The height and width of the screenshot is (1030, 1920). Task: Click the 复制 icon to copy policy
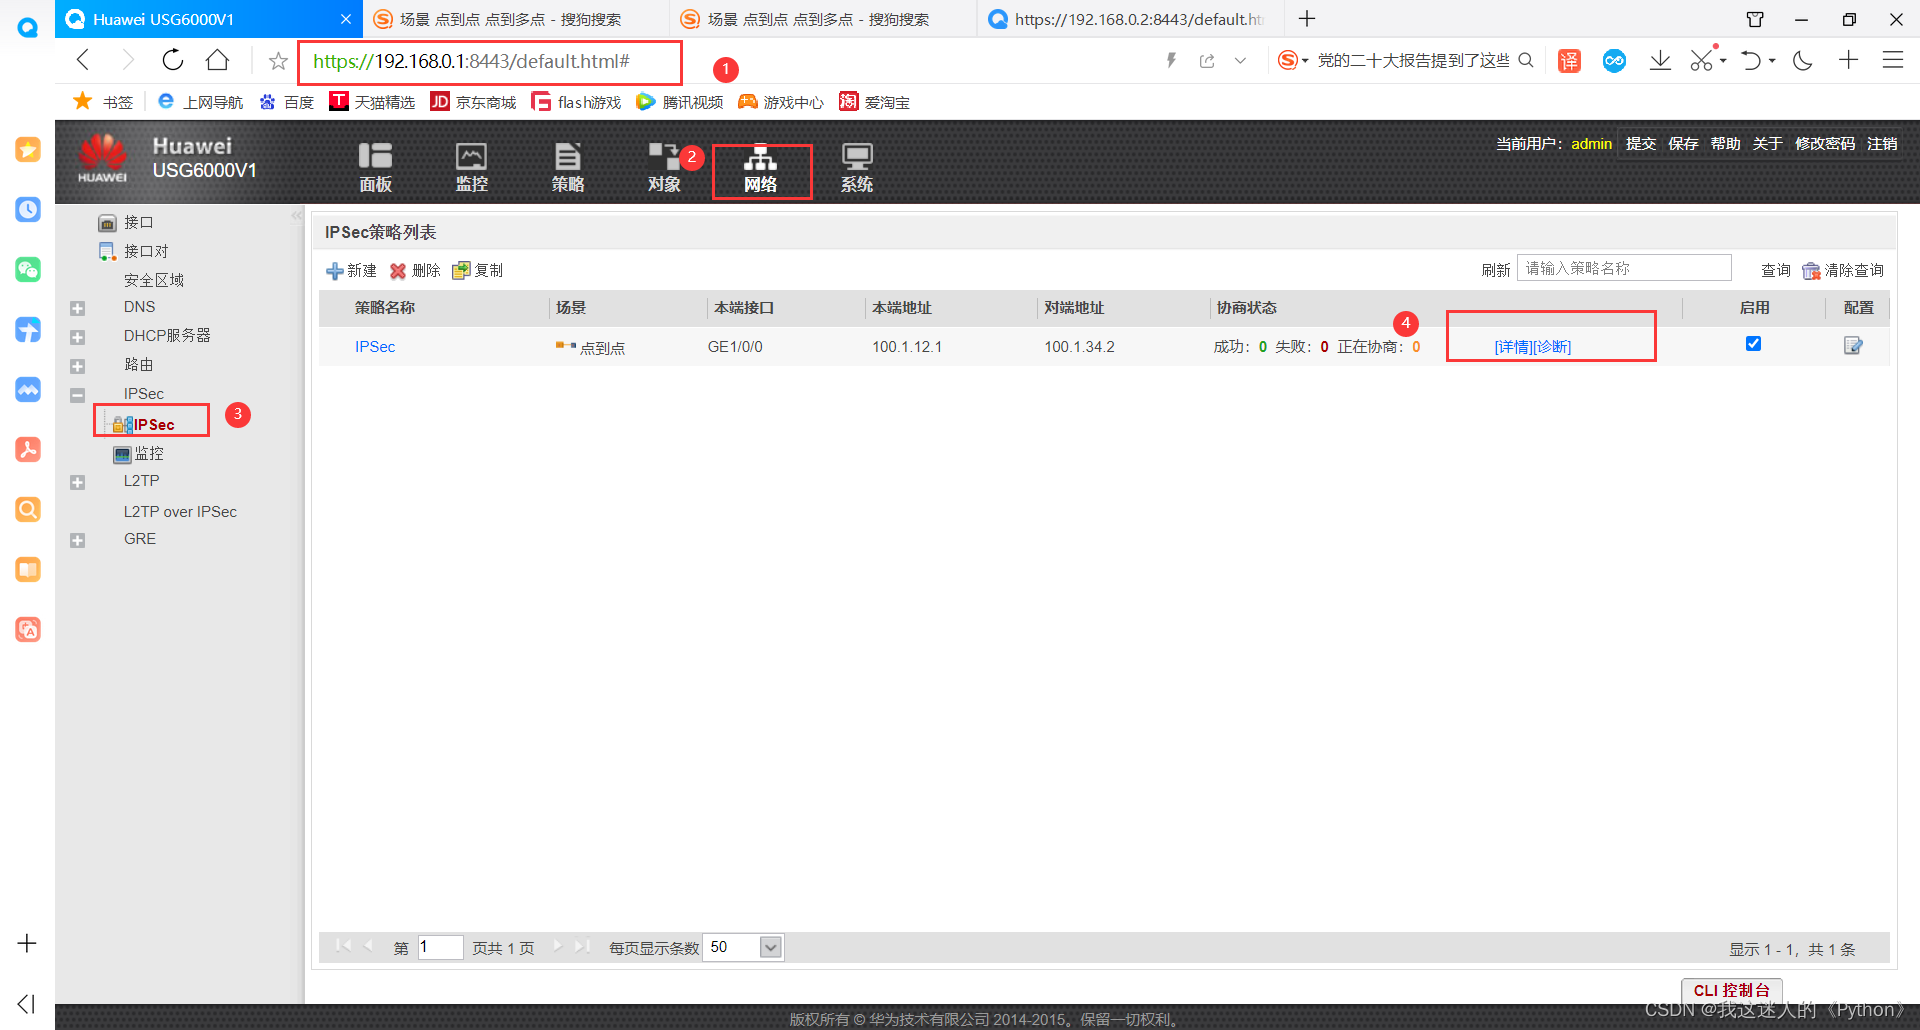[x=461, y=270]
